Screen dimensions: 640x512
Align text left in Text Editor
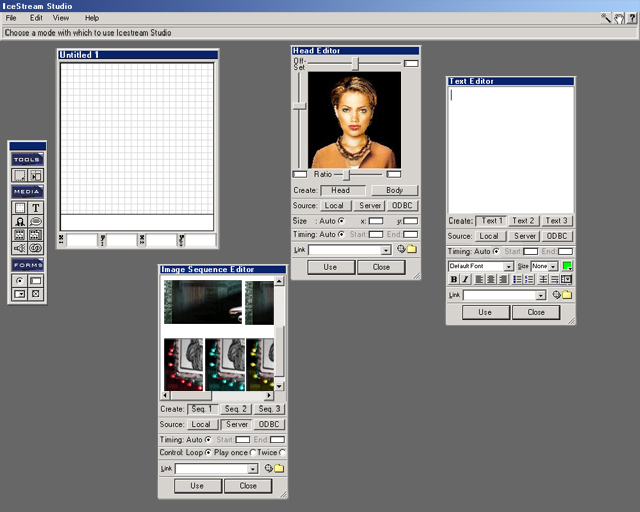pos(479,280)
